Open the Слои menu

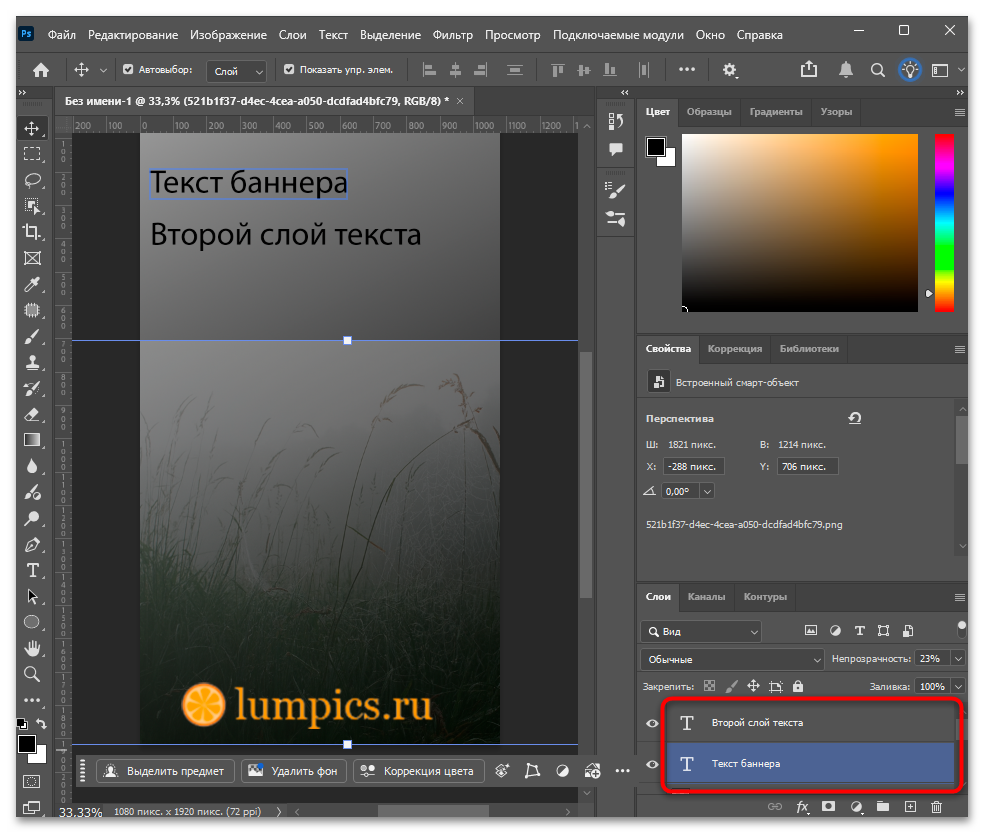(292, 35)
